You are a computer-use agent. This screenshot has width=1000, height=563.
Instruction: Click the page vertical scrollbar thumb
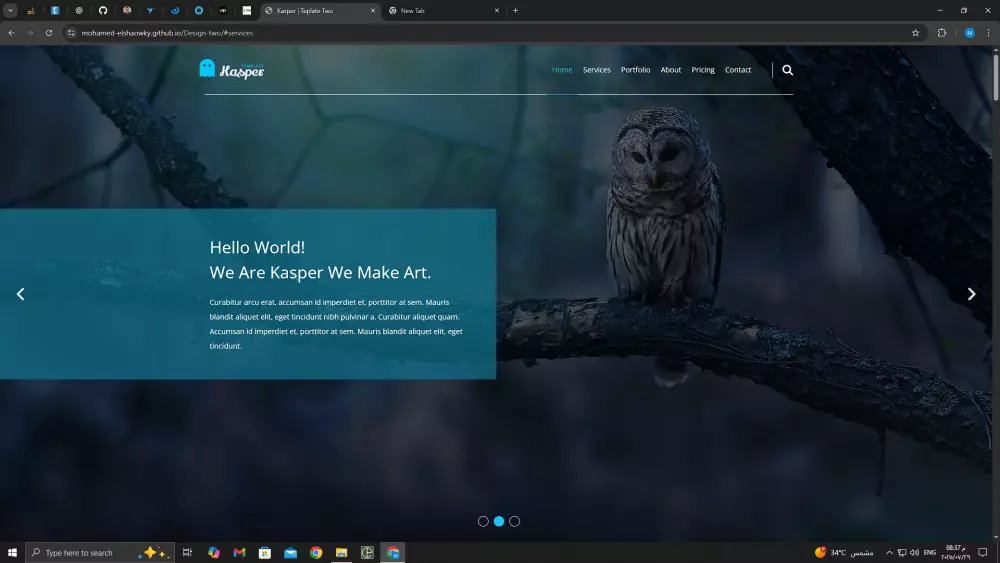pyautogui.click(x=996, y=78)
